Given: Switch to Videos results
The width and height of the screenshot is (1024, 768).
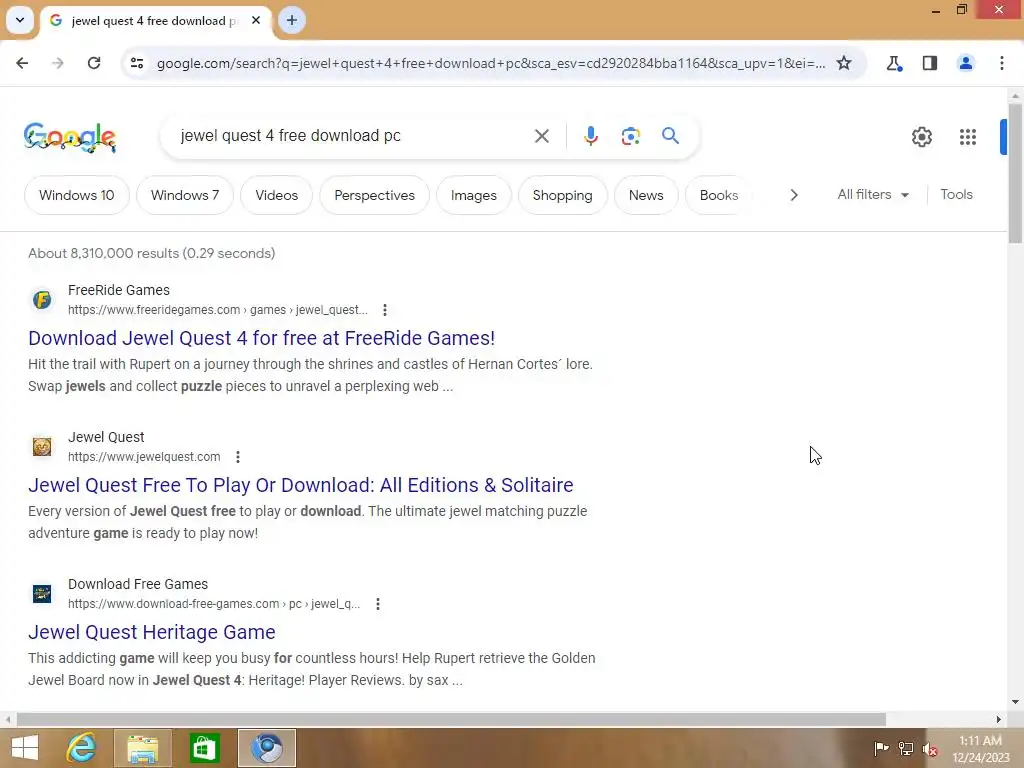Looking at the screenshot, I should [x=276, y=195].
